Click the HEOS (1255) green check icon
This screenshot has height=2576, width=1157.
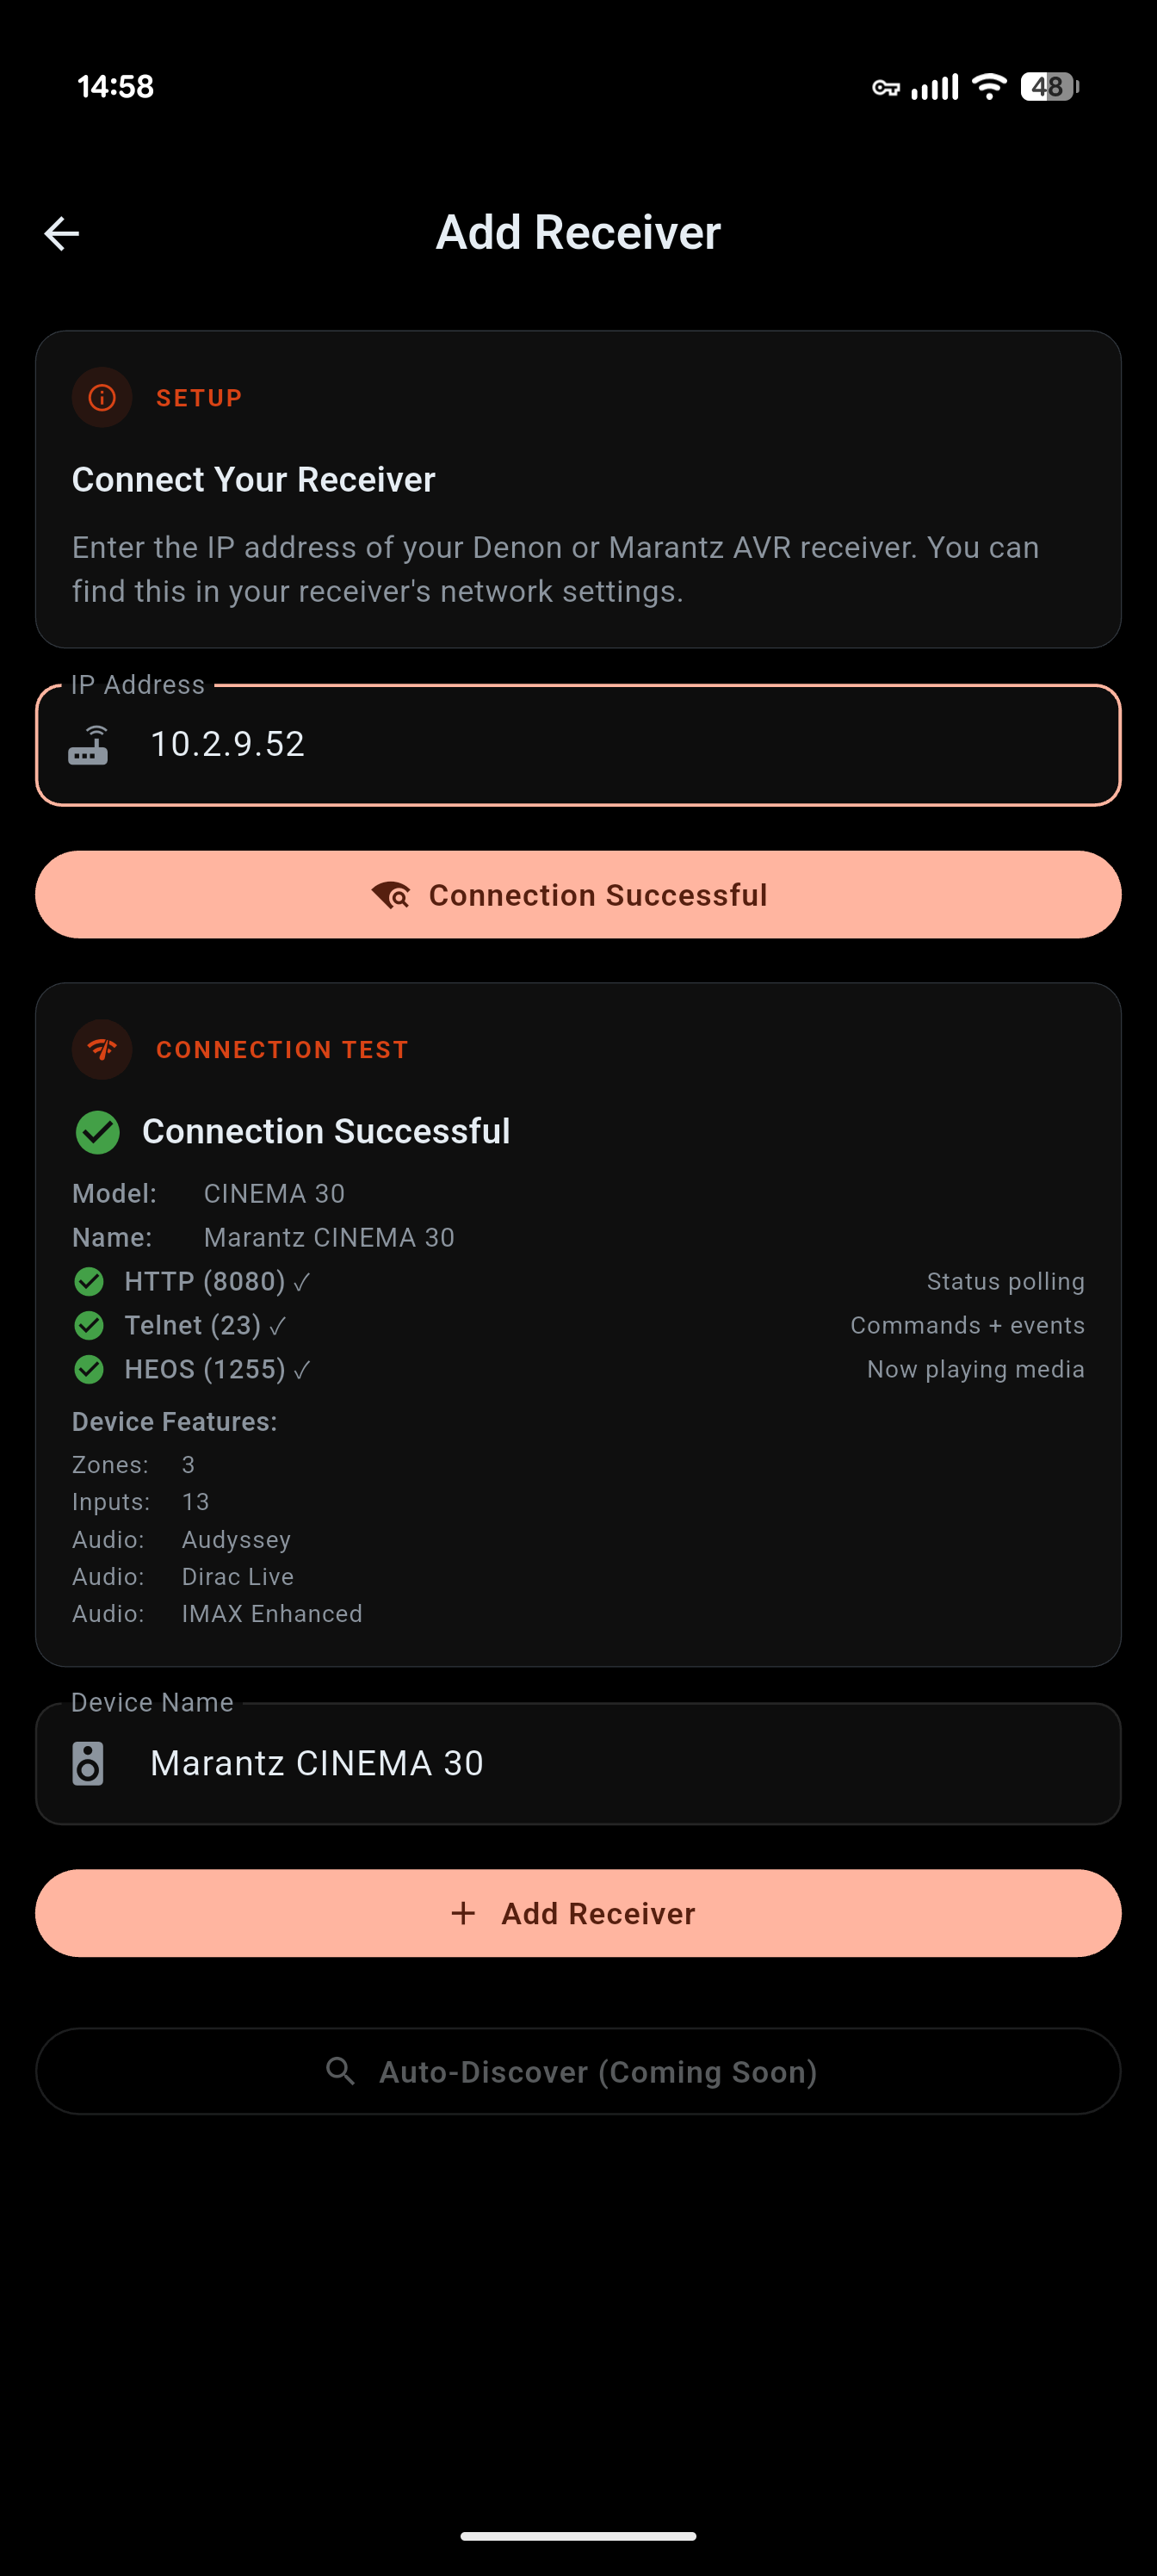point(89,1369)
